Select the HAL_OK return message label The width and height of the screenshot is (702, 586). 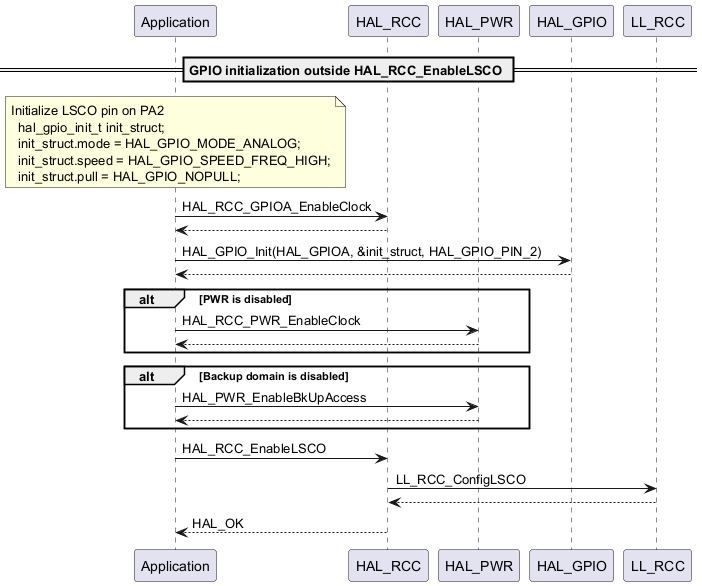(217, 523)
